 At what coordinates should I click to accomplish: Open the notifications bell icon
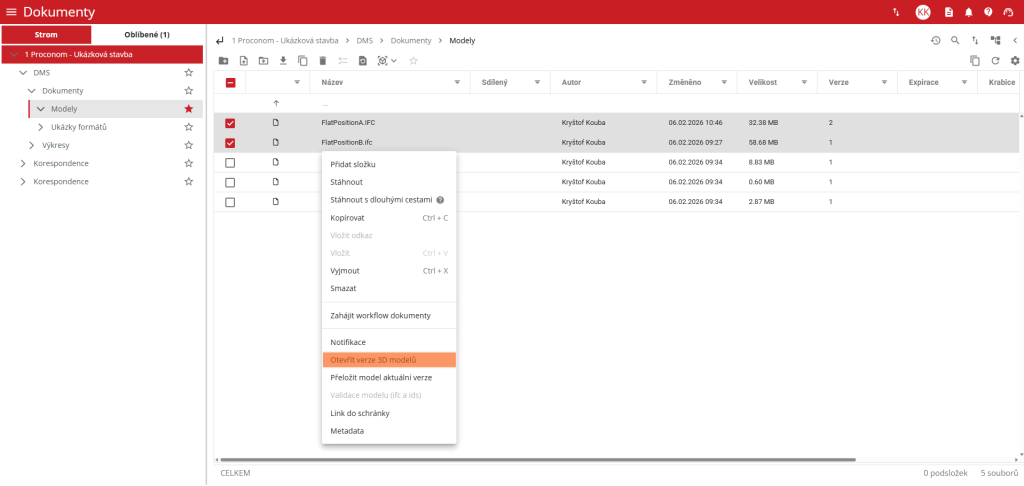point(969,12)
